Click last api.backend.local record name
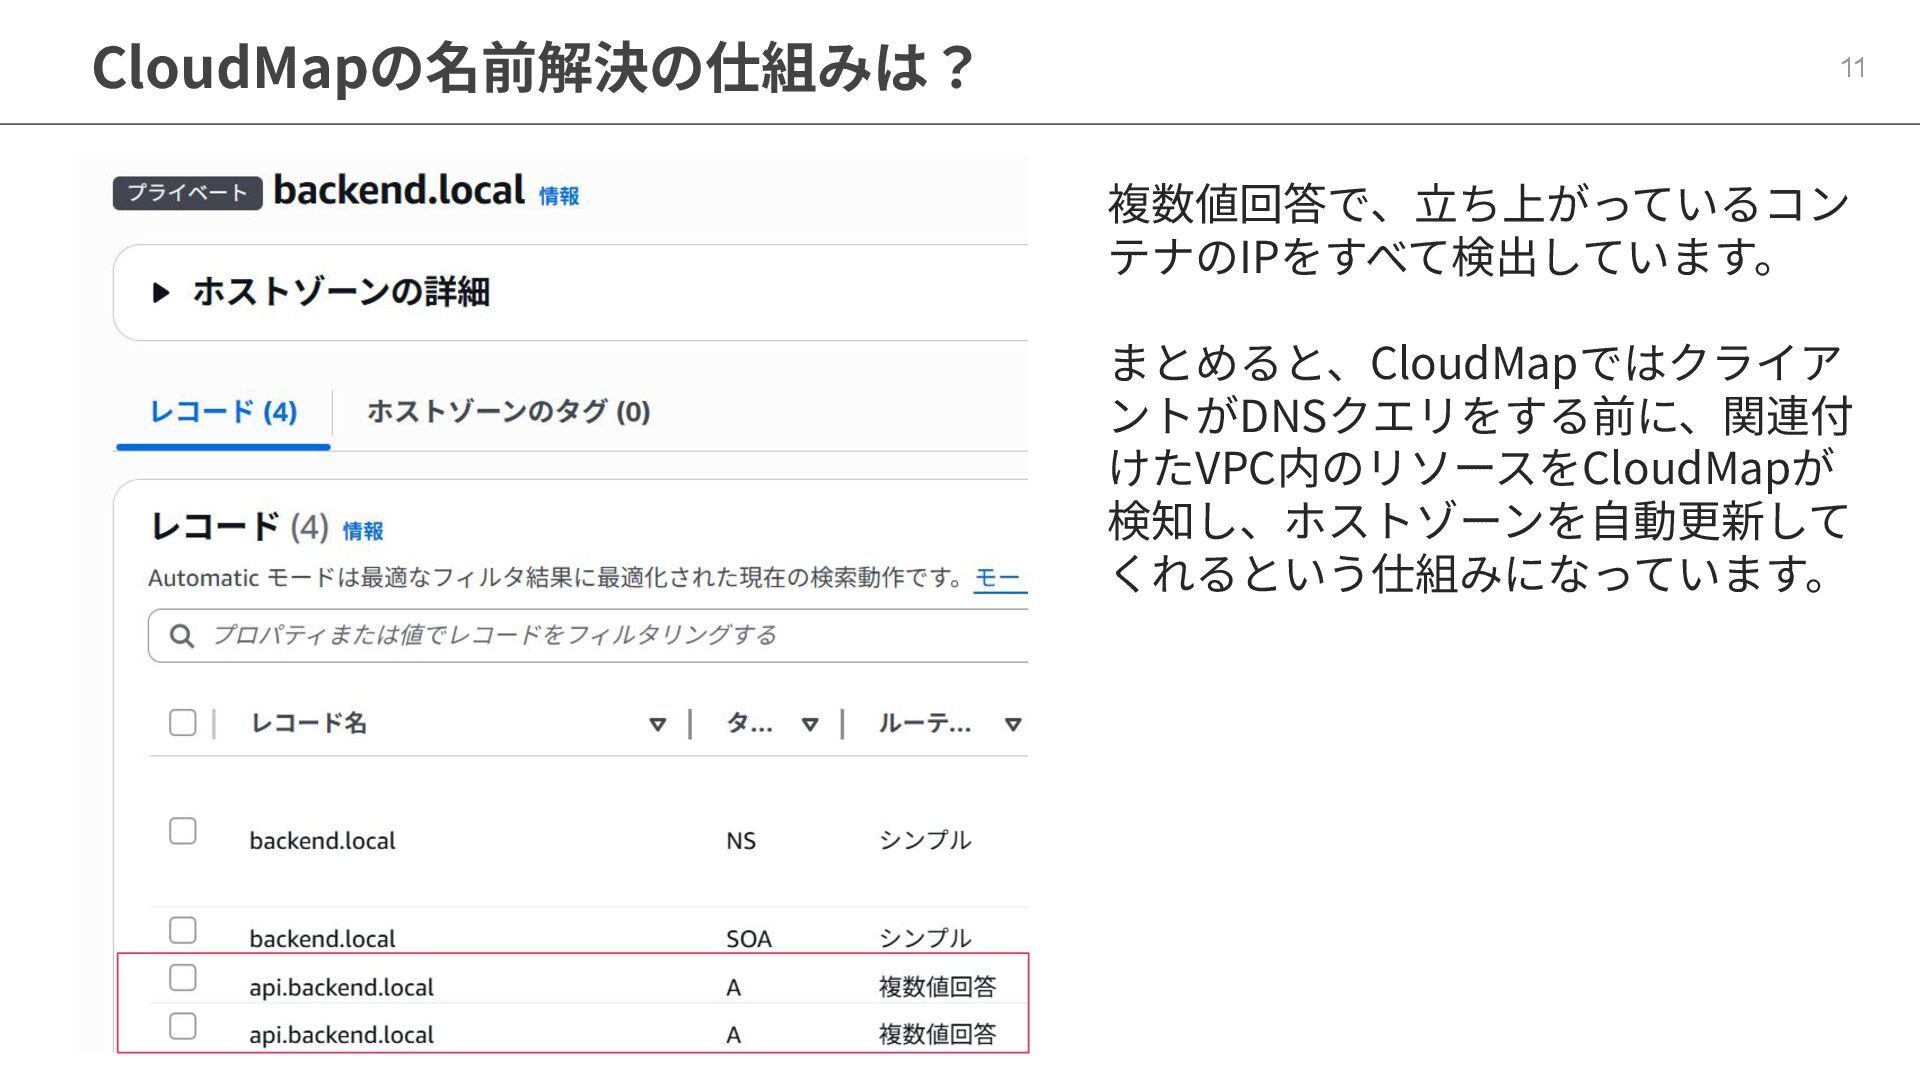The width and height of the screenshot is (1920, 1080). (341, 1035)
